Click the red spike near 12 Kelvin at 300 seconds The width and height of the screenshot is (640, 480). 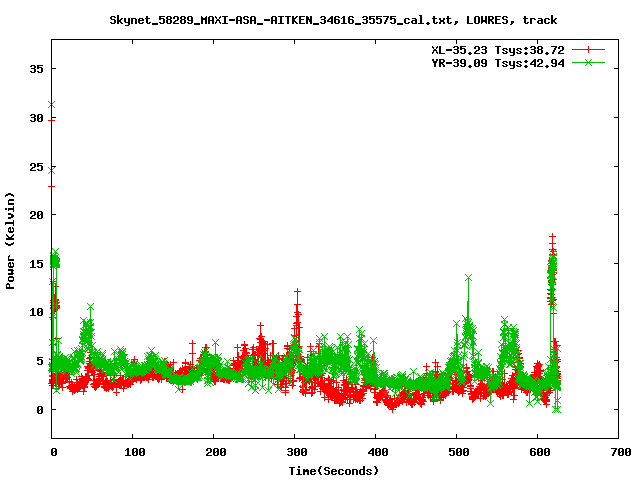[297, 291]
